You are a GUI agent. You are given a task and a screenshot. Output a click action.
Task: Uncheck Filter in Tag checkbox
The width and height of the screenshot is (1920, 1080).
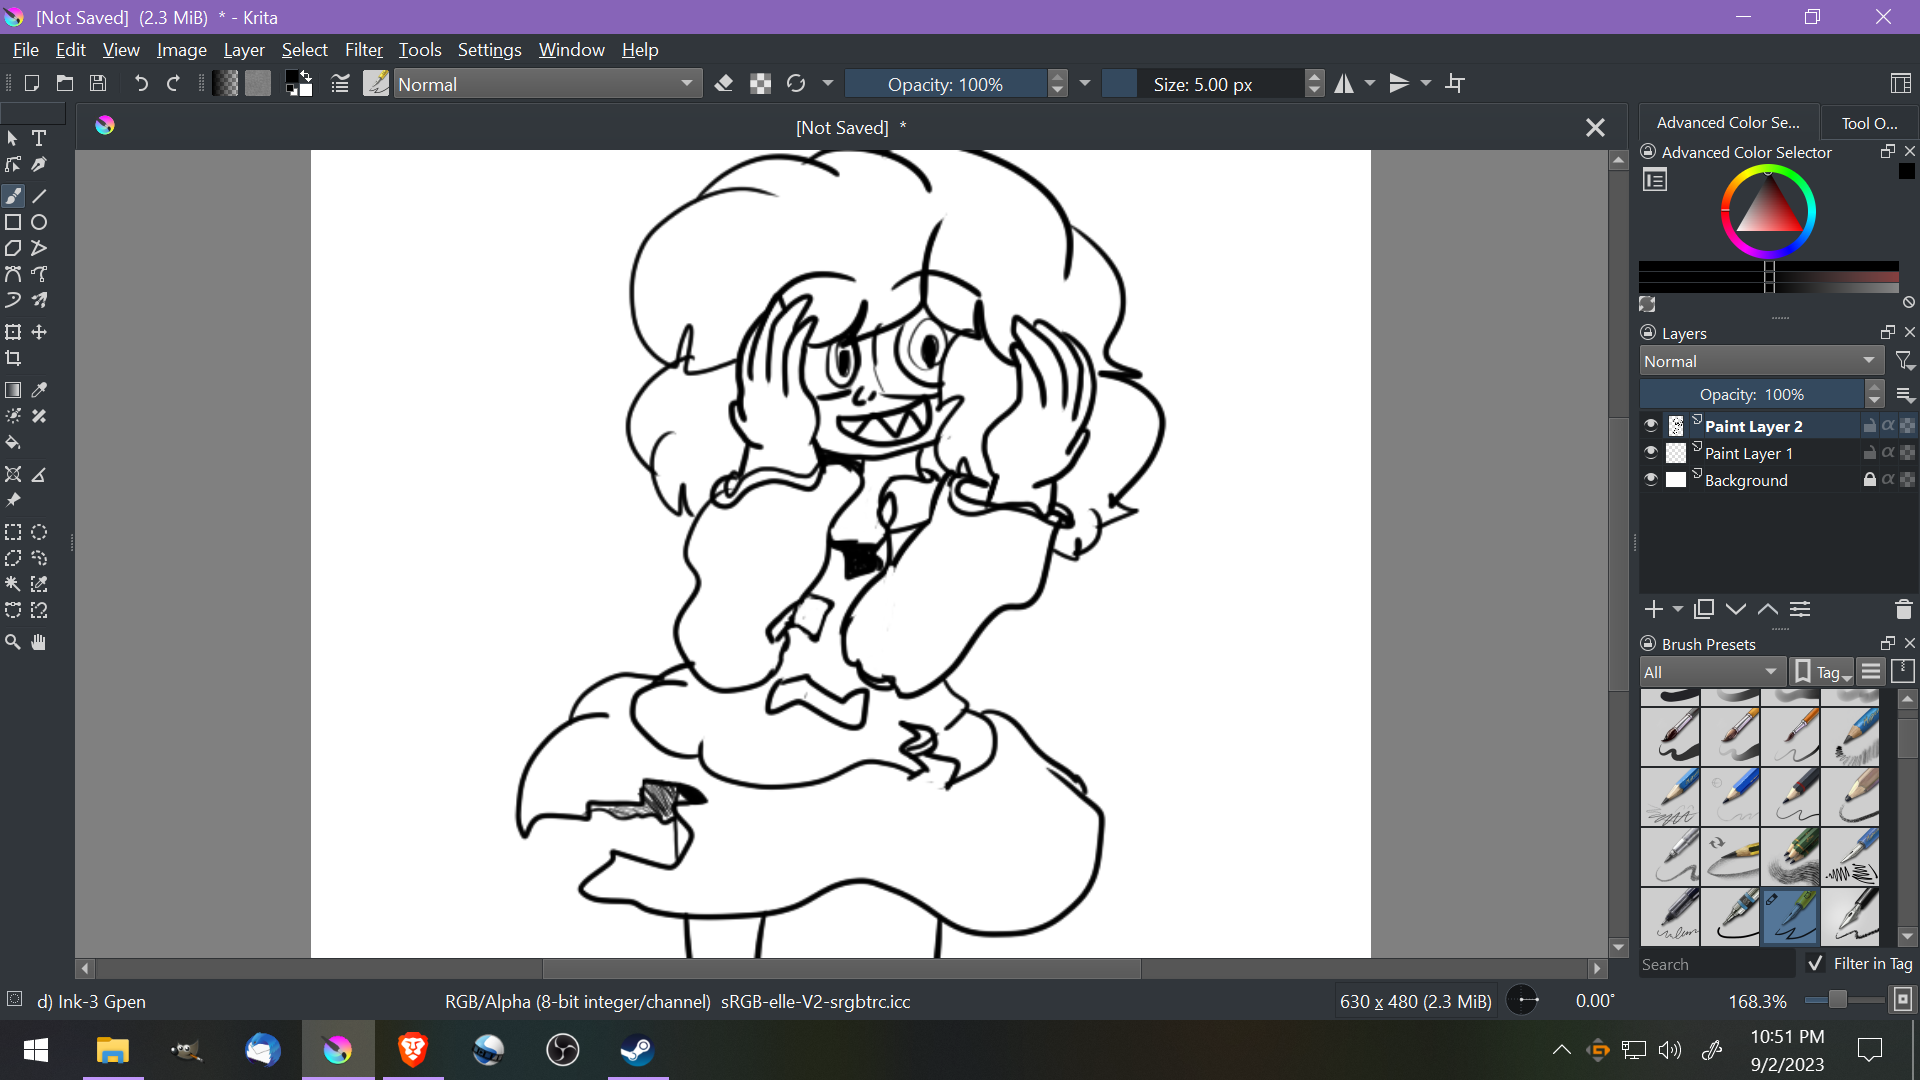click(1816, 963)
